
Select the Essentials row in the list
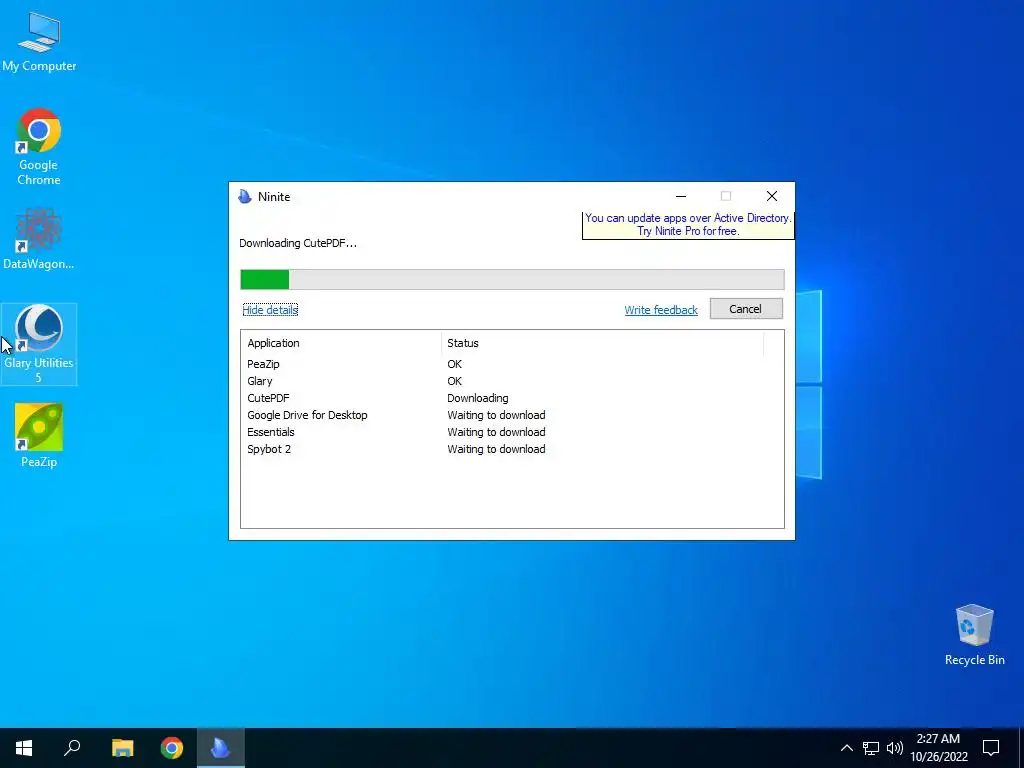(512, 432)
